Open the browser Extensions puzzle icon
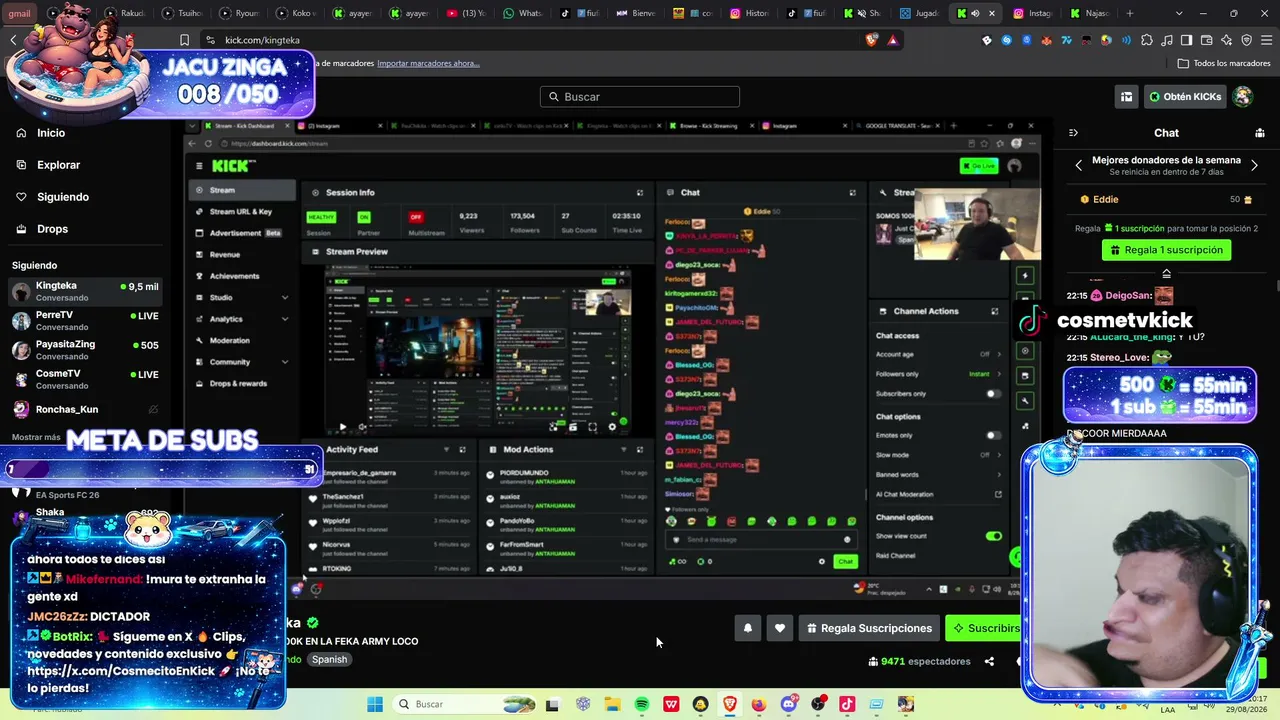This screenshot has height=720, width=1280. [x=1147, y=40]
